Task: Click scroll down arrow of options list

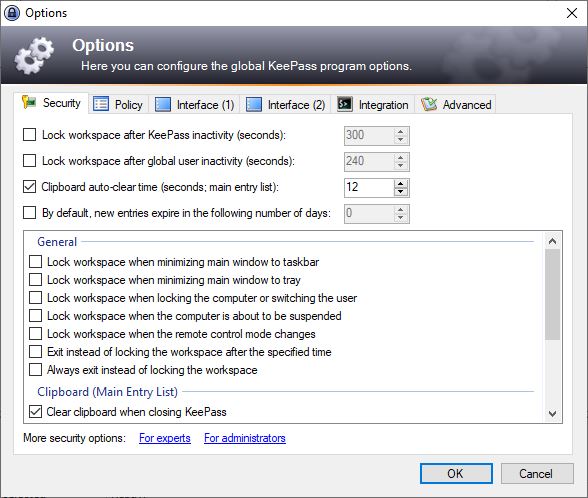Action: tap(552, 414)
